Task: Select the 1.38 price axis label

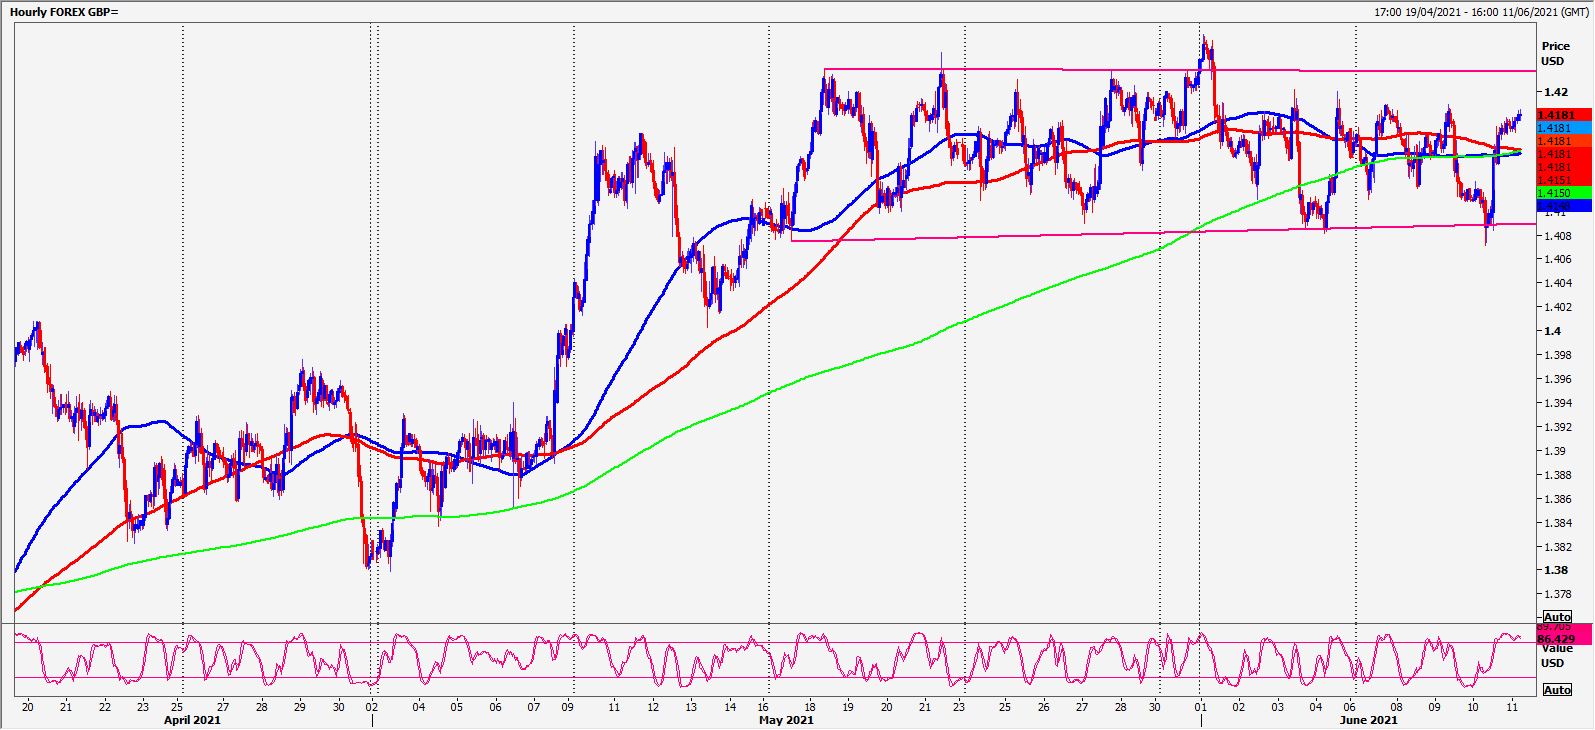Action: (1555, 570)
